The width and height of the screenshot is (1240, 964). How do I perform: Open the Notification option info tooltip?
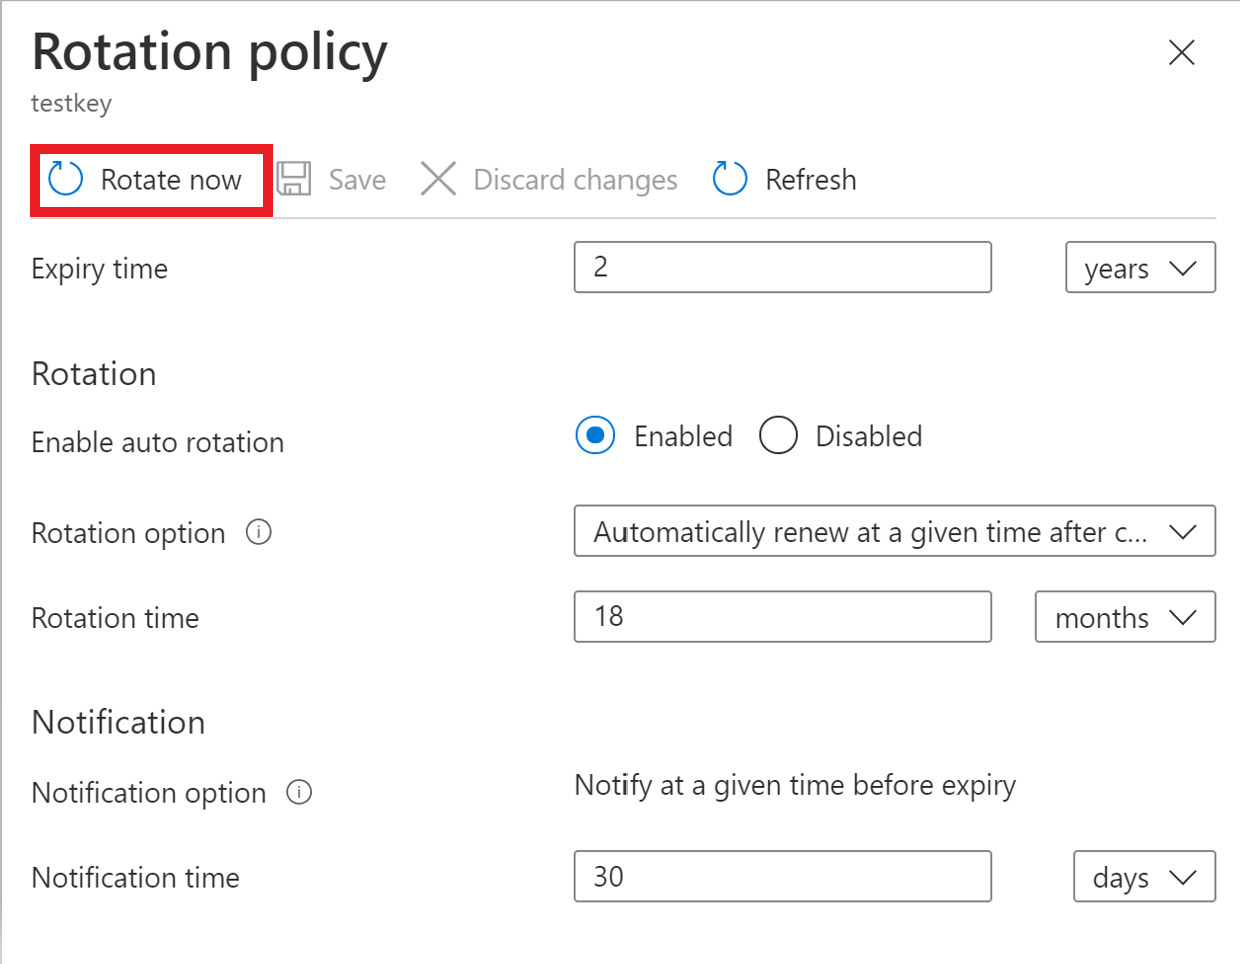[299, 792]
